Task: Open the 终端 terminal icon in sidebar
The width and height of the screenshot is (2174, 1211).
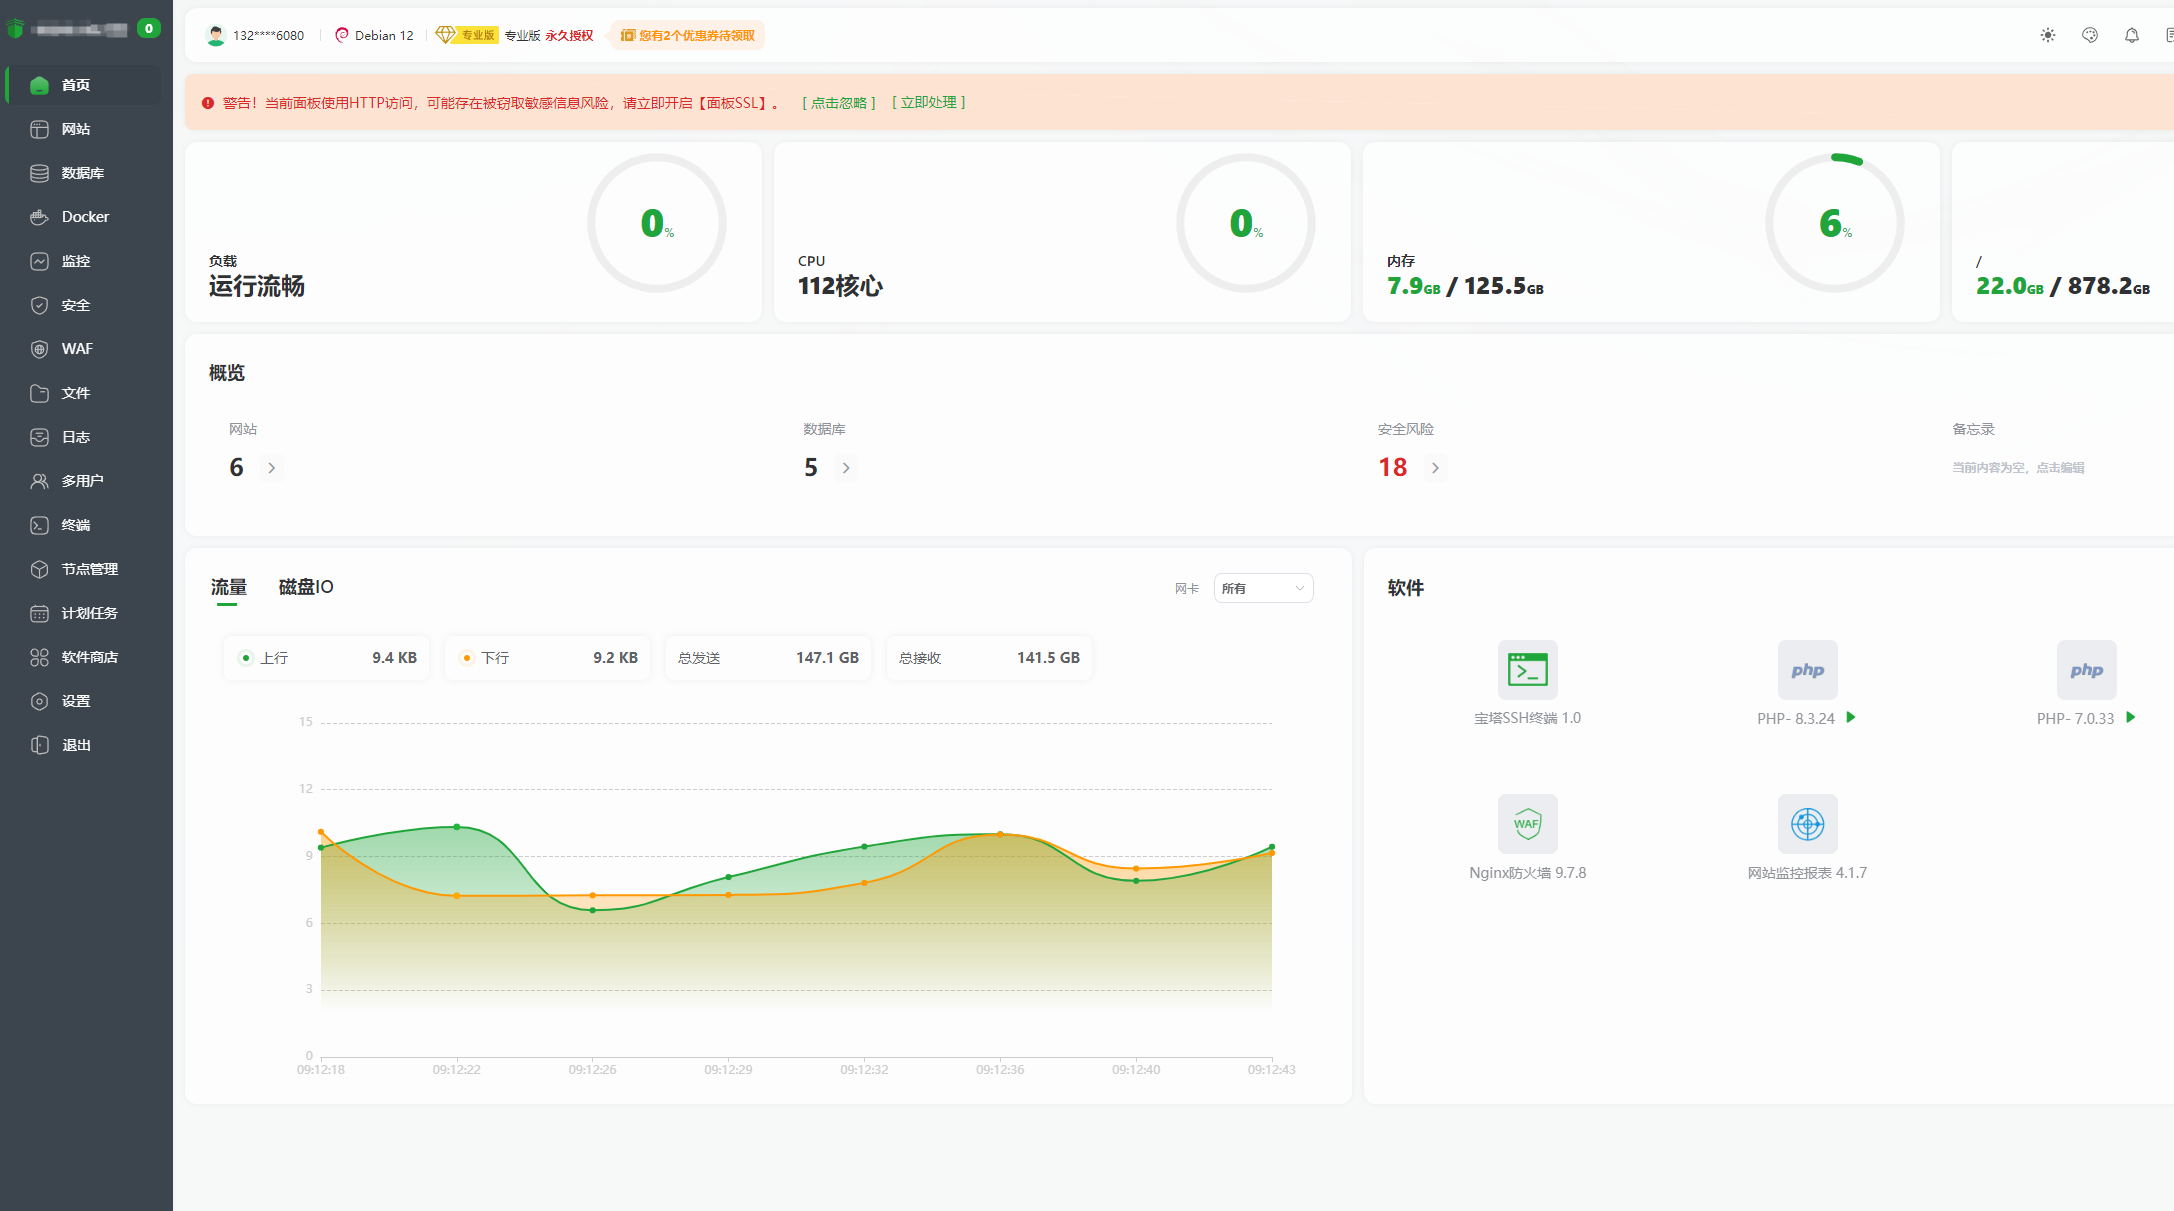Action: (39, 525)
